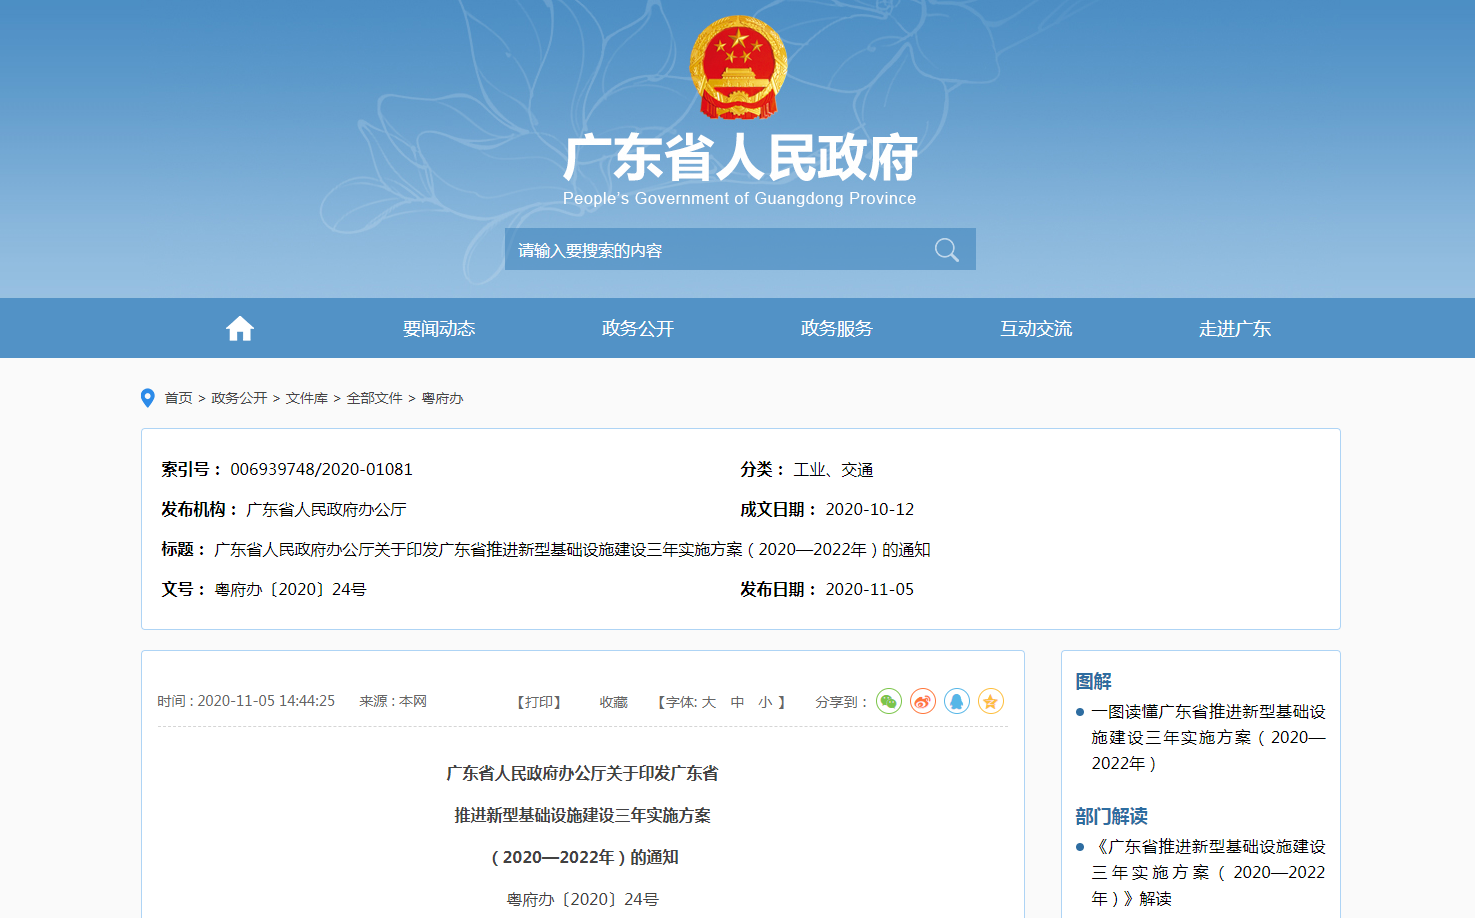Open the 互动交流 navigation menu
This screenshot has width=1475, height=918.
click(1036, 329)
